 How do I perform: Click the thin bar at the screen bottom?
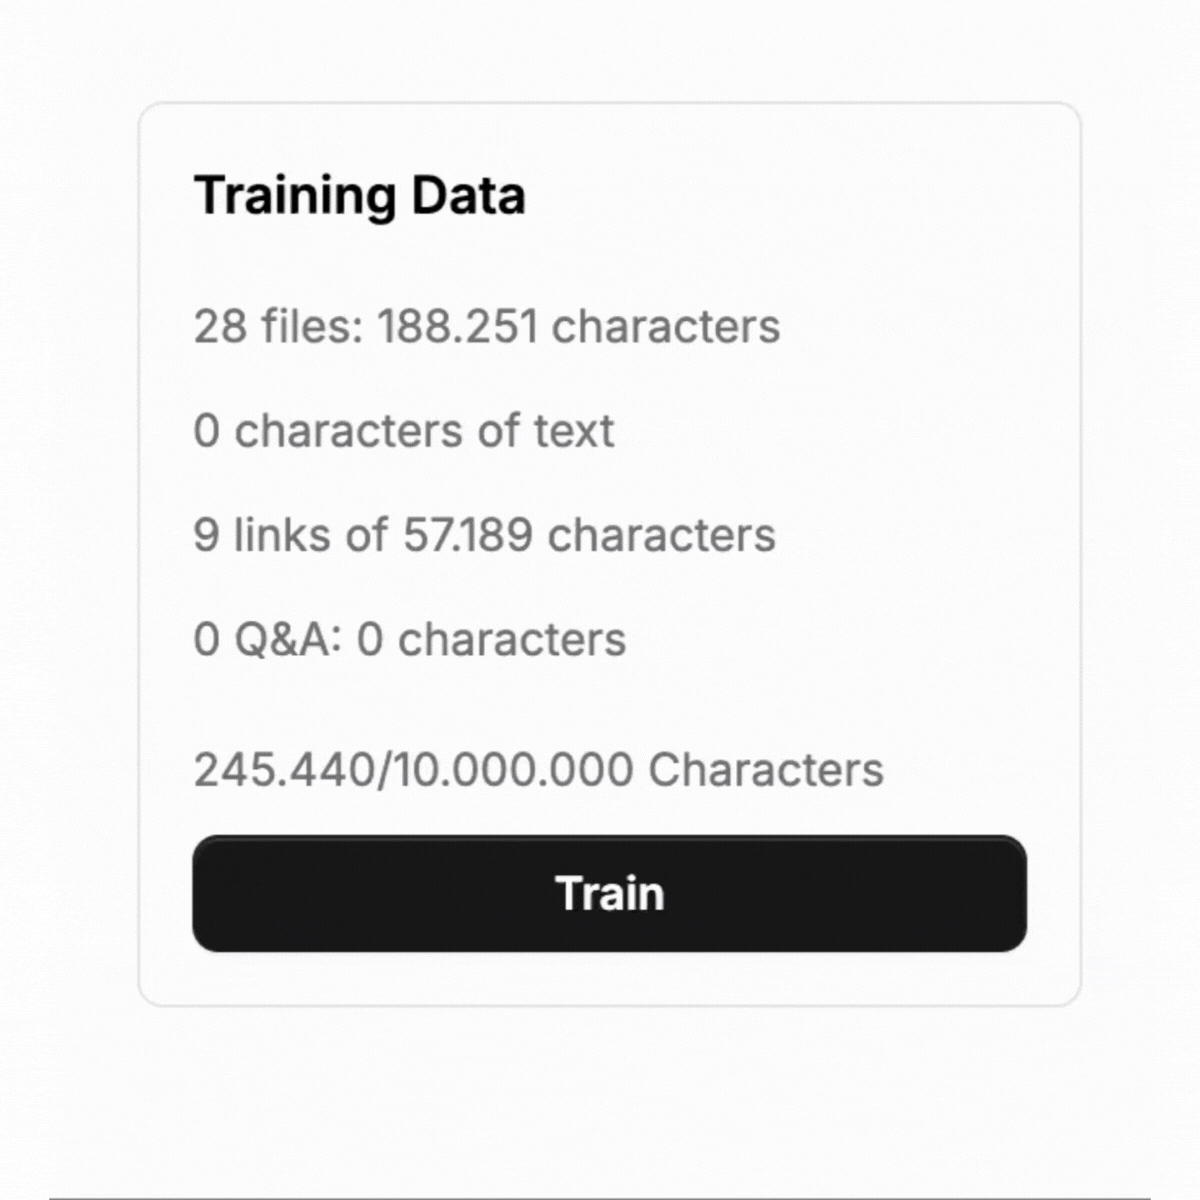[x=600, y=1196]
